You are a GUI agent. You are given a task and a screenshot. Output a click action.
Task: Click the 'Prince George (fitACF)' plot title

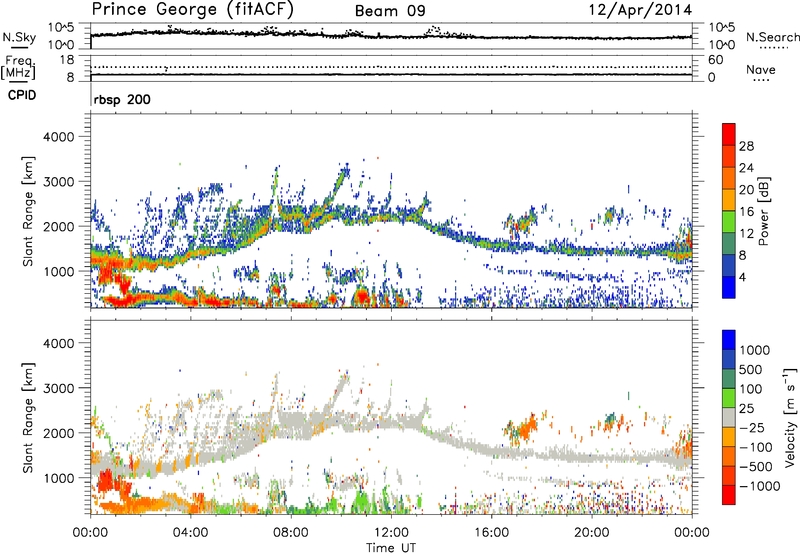(192, 10)
